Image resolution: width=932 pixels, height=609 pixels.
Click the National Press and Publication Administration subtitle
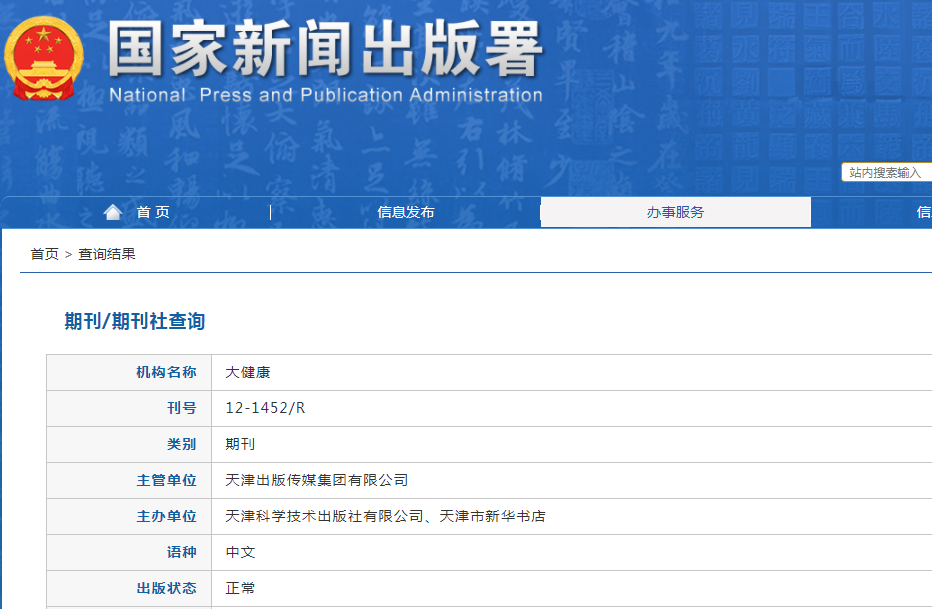(x=325, y=96)
